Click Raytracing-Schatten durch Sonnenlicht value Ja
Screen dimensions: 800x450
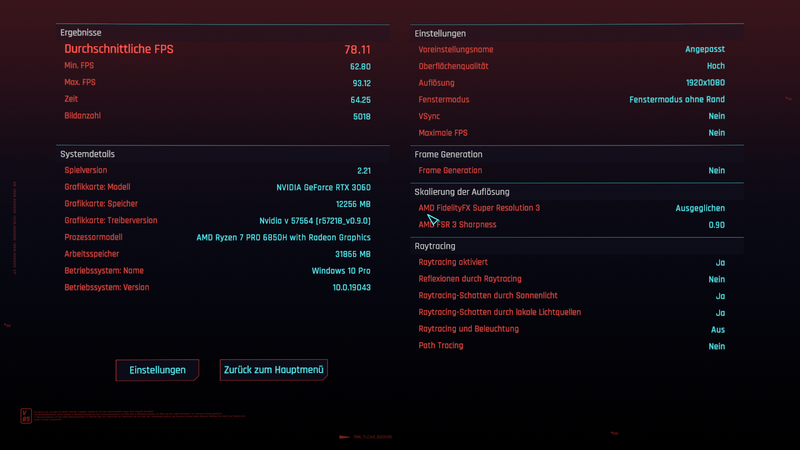pyautogui.click(x=720, y=296)
